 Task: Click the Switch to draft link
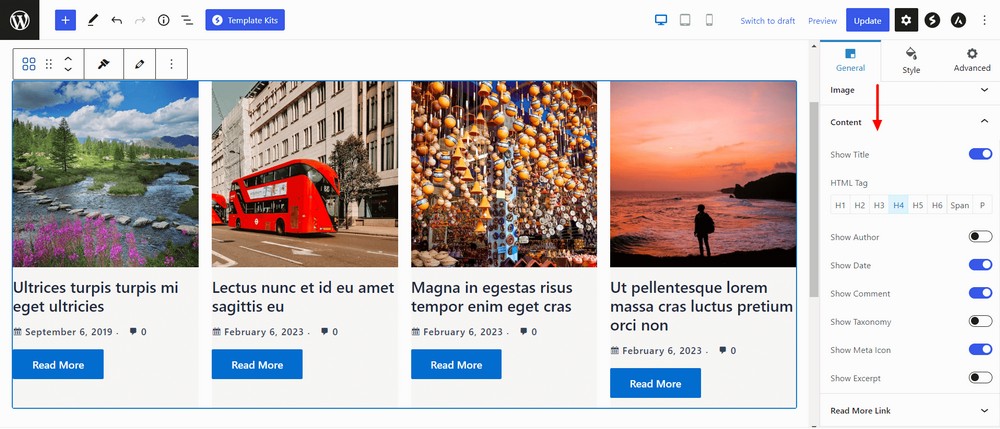[x=767, y=21]
